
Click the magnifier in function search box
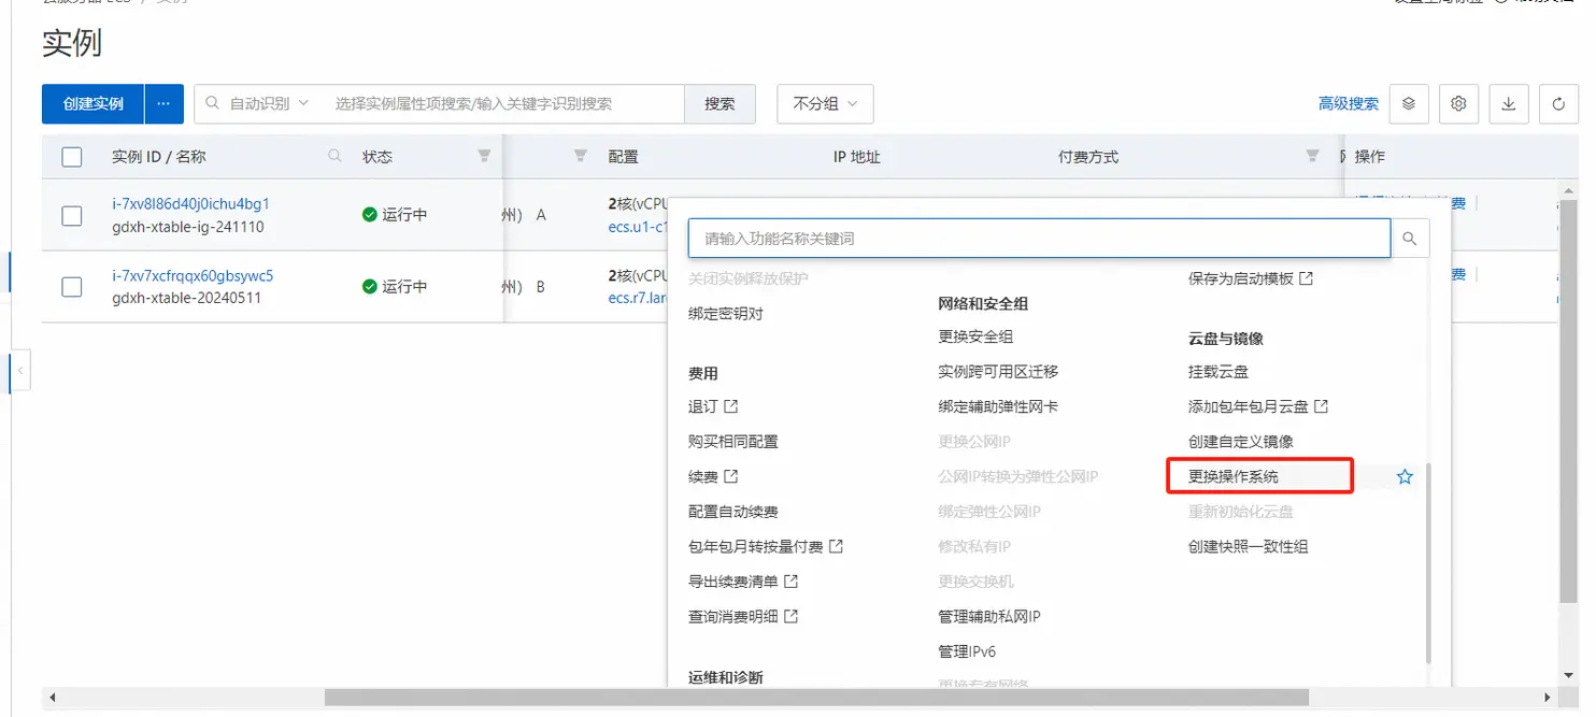(1409, 239)
